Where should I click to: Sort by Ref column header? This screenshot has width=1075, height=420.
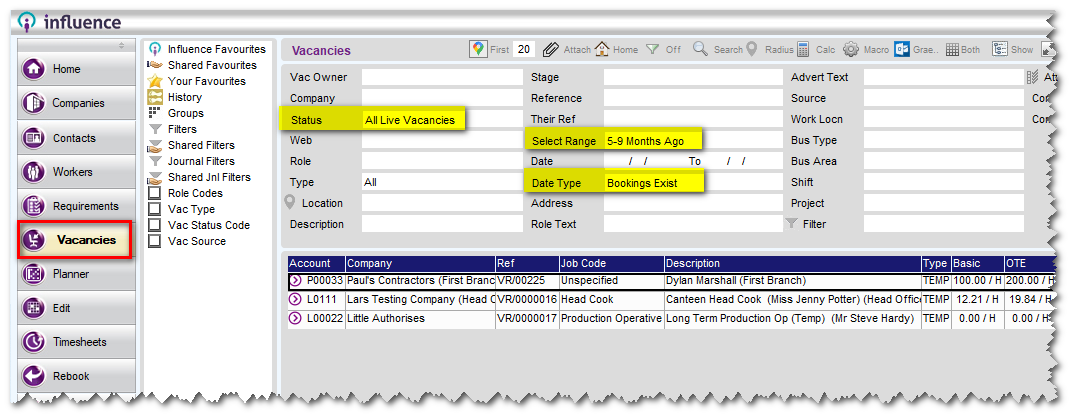(527, 263)
